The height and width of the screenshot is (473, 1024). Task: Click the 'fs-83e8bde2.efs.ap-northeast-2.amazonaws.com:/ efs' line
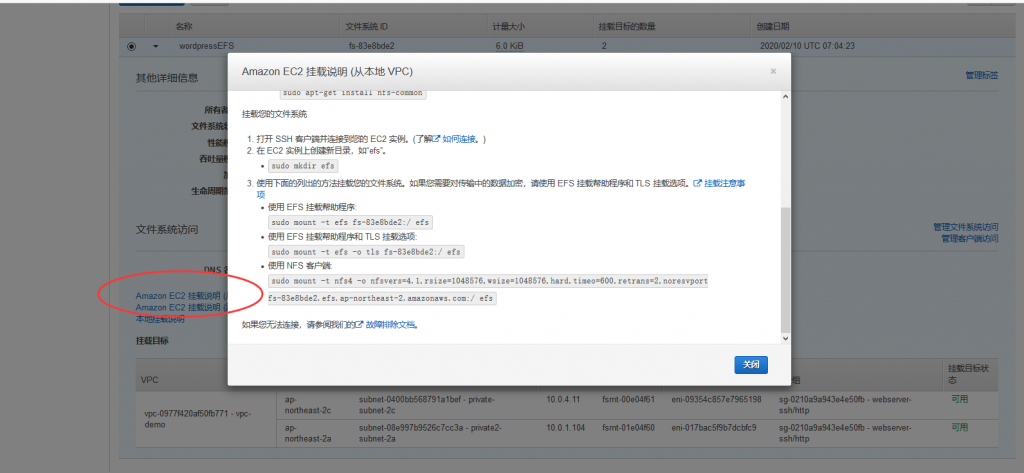[x=382, y=299]
